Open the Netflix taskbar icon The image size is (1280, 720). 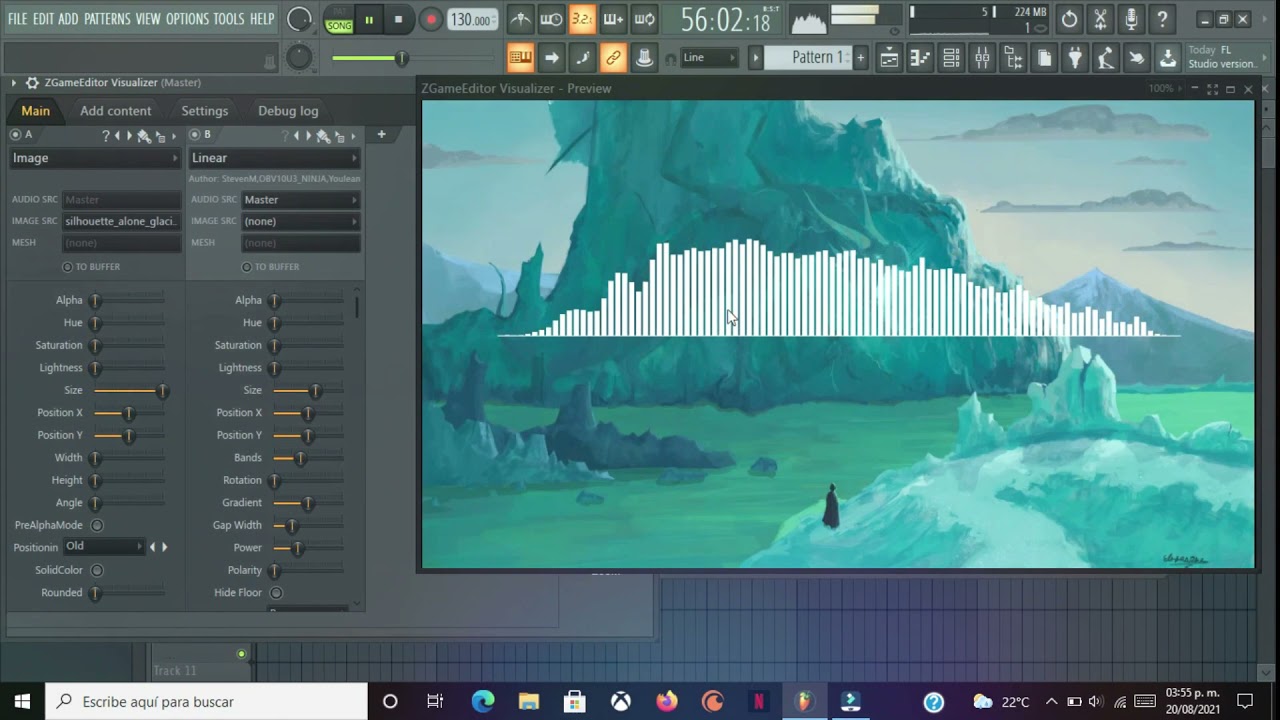759,701
